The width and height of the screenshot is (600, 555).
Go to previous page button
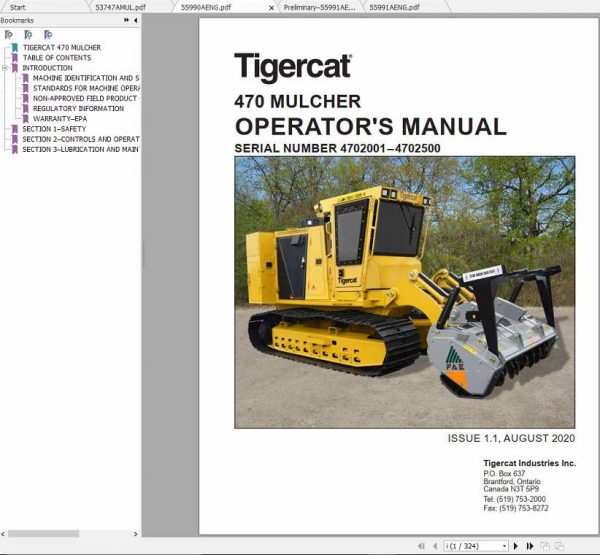pos(435,546)
